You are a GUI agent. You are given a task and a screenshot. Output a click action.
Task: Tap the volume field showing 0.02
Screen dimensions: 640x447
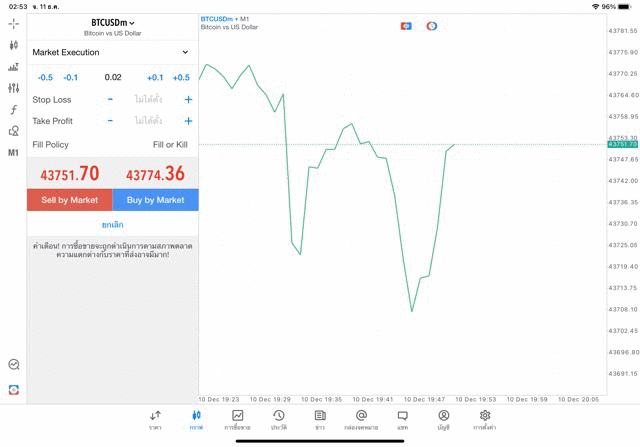click(x=112, y=77)
